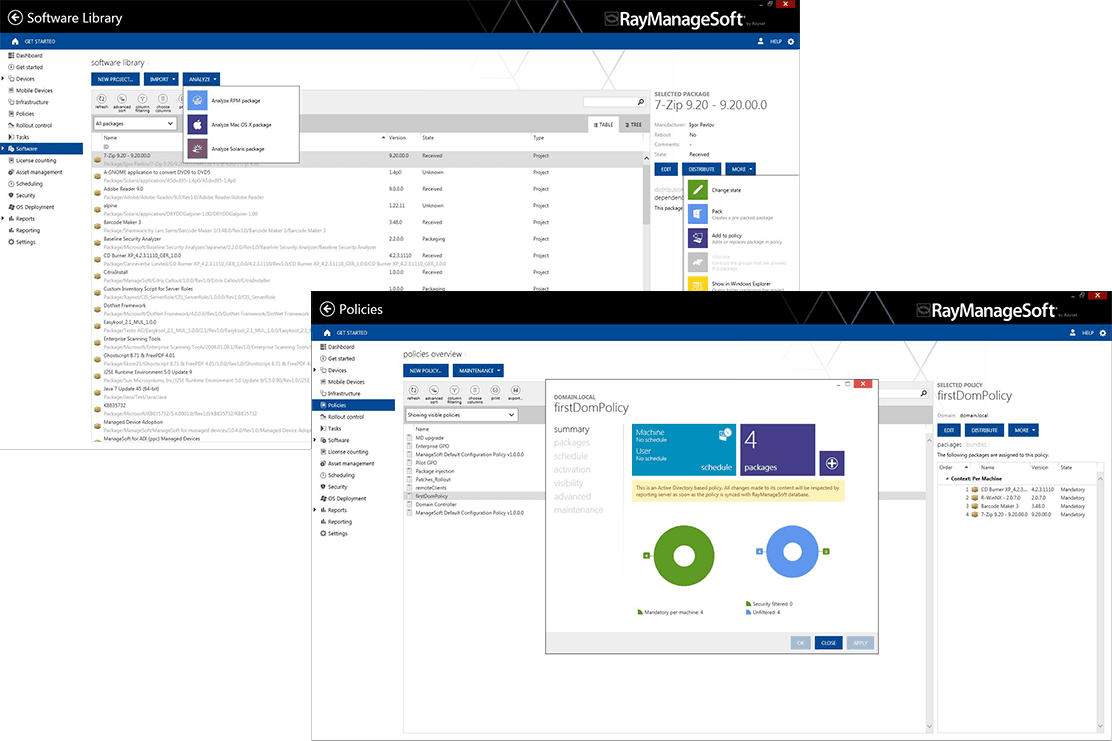The width and height of the screenshot is (1112, 741).
Task: Click home icon in Software Library window
Action: click(15, 41)
